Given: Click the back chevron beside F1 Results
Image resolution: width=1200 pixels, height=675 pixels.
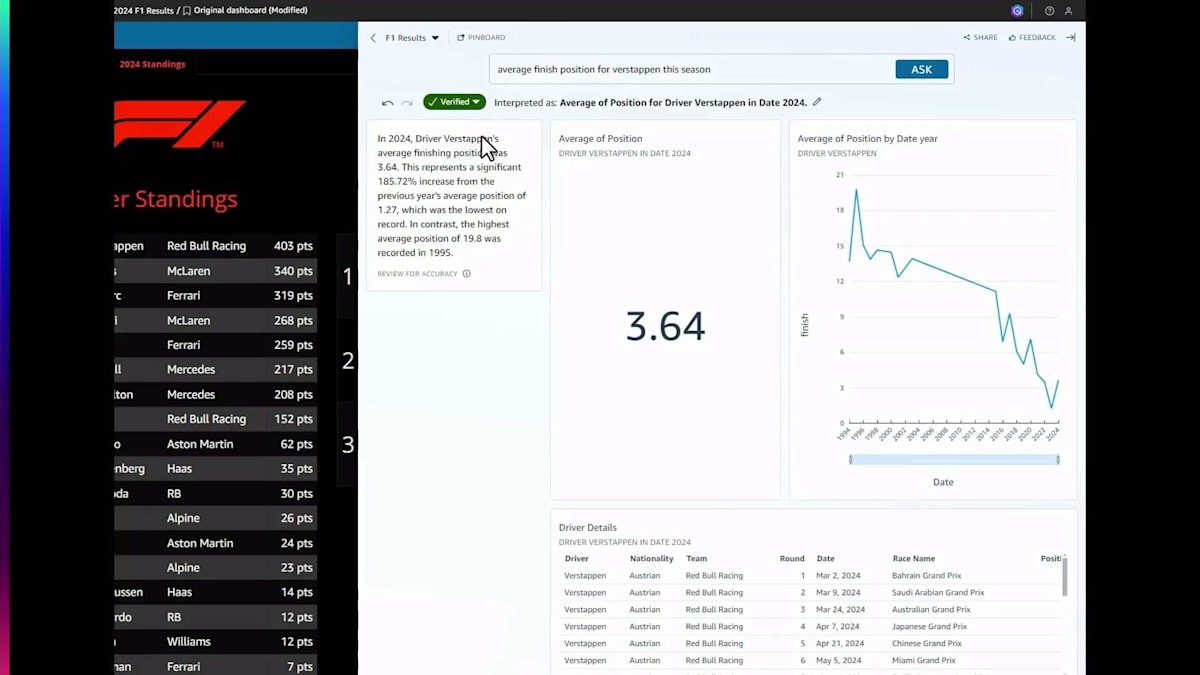Looking at the screenshot, I should pyautogui.click(x=373, y=38).
